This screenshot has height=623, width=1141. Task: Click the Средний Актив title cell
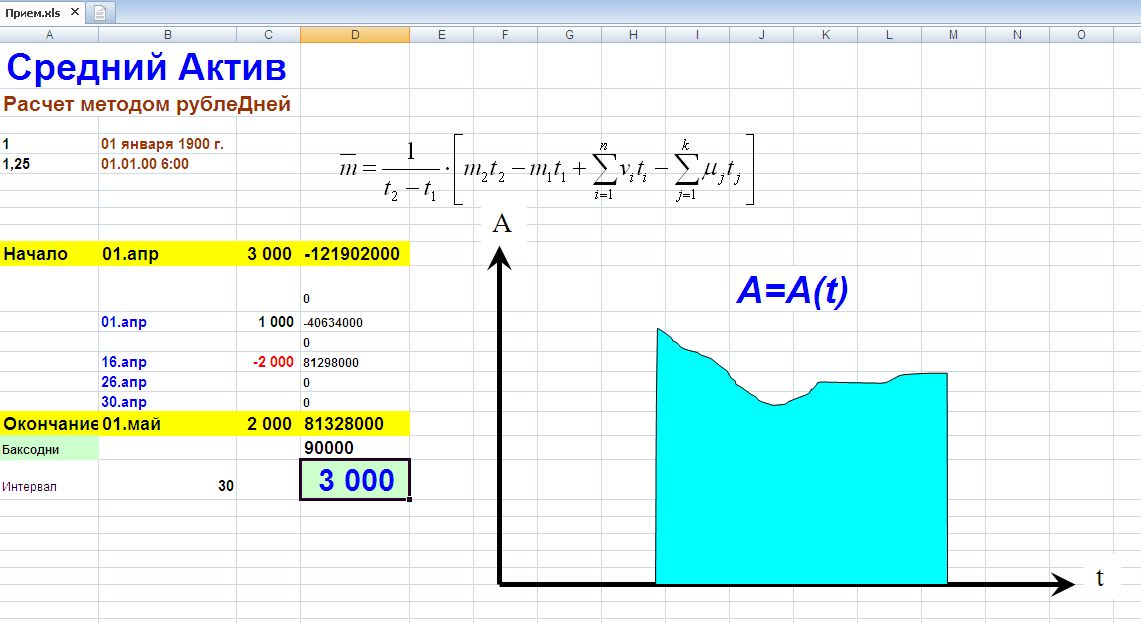[x=147, y=68]
